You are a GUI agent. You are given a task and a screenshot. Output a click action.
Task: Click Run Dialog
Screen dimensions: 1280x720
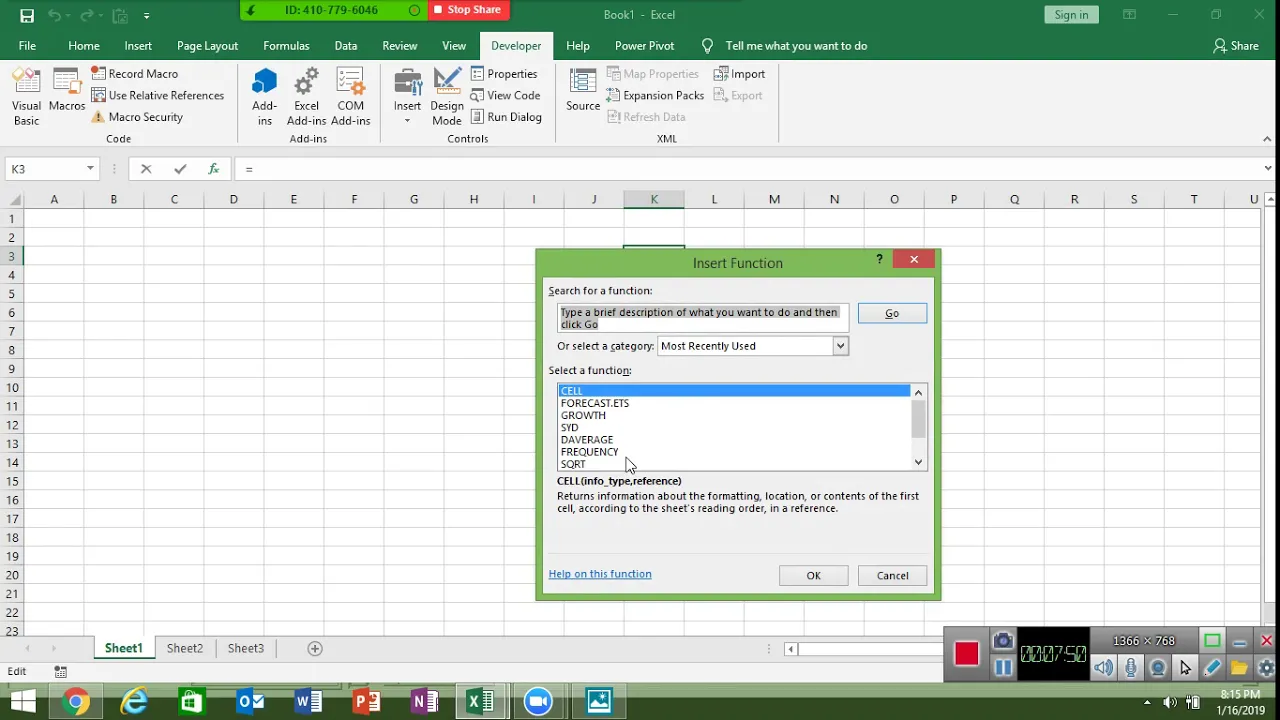click(506, 117)
